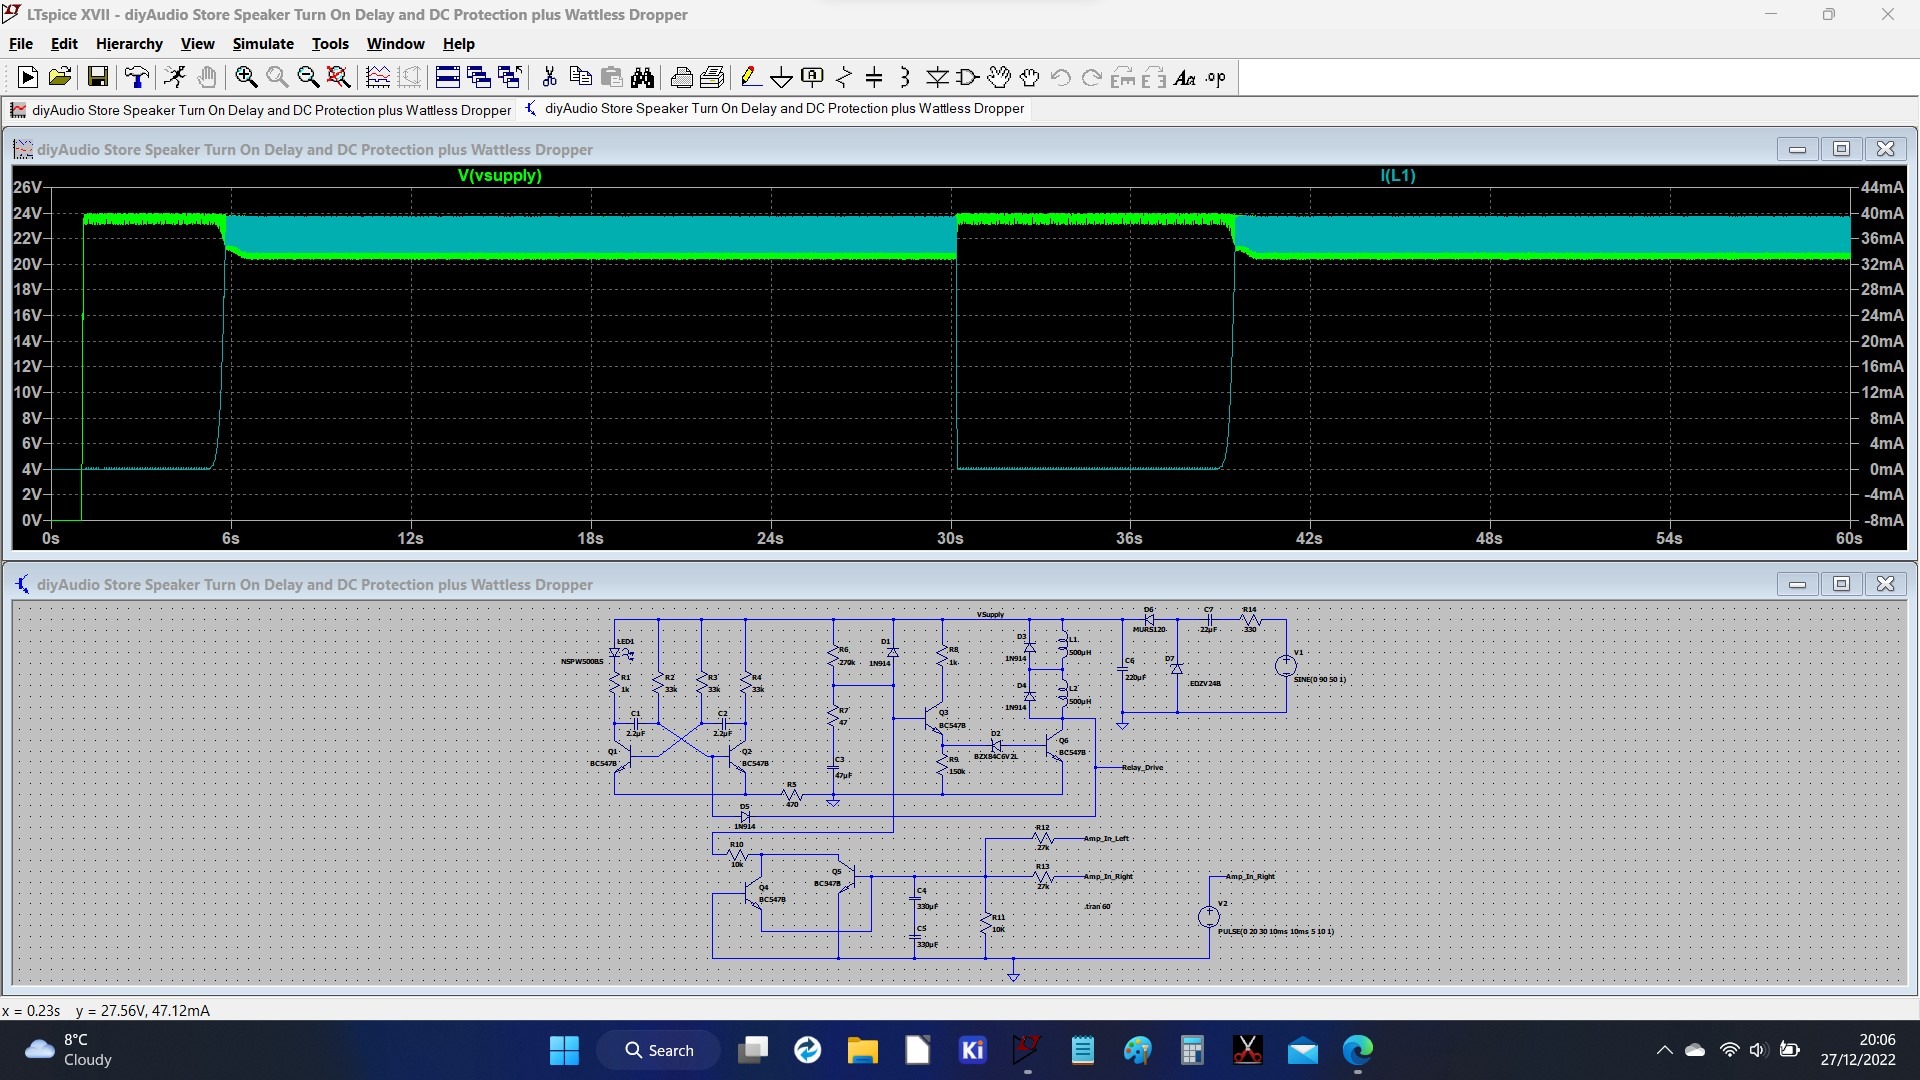Click the Find binoculars icon
Image resolution: width=1920 pixels, height=1080 pixels.
click(x=642, y=77)
